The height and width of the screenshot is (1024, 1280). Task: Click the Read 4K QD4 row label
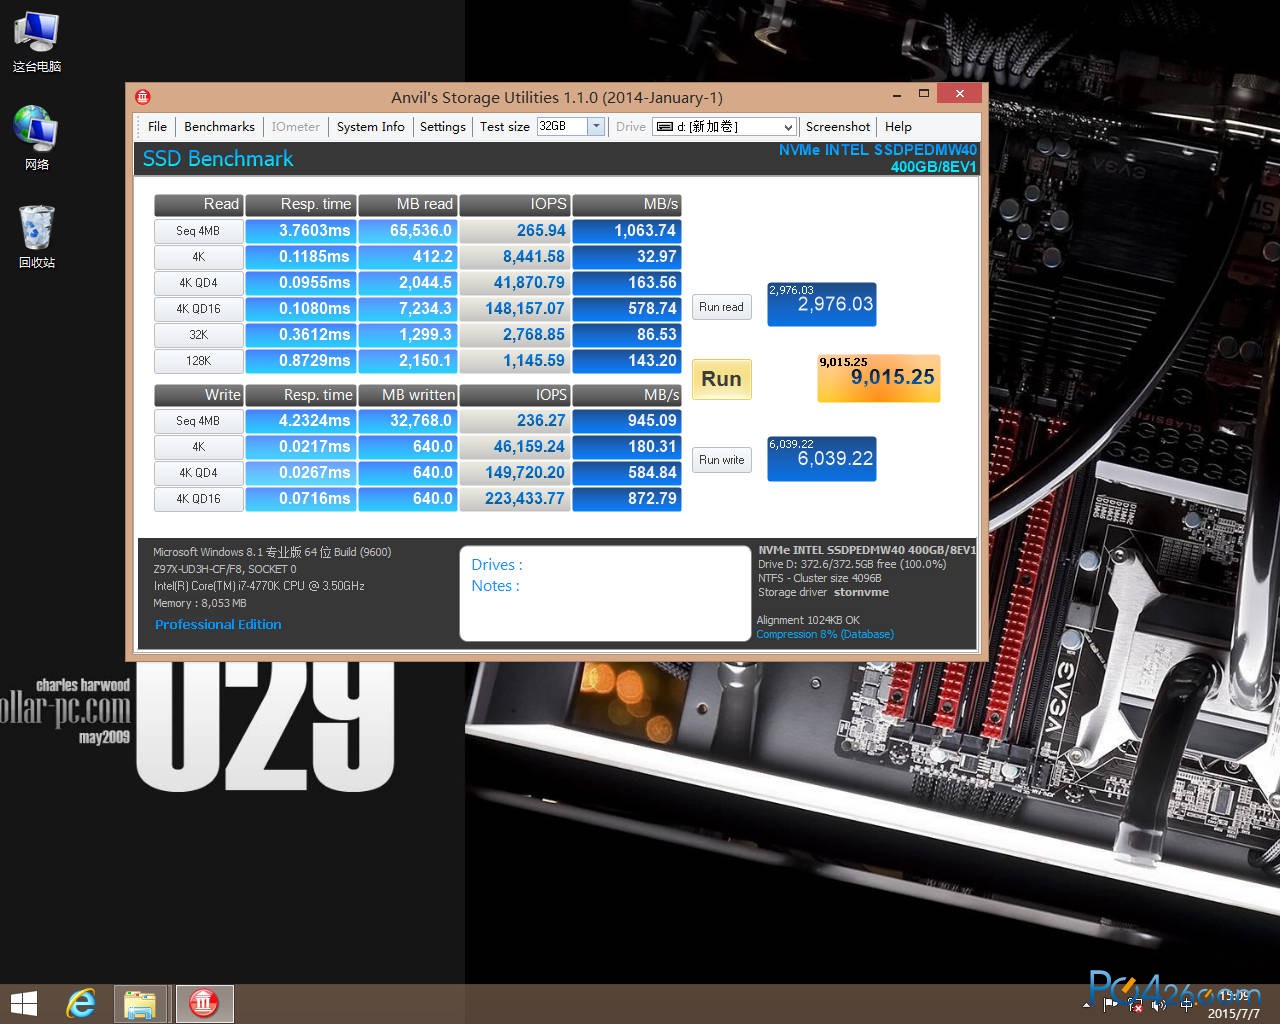coord(198,283)
